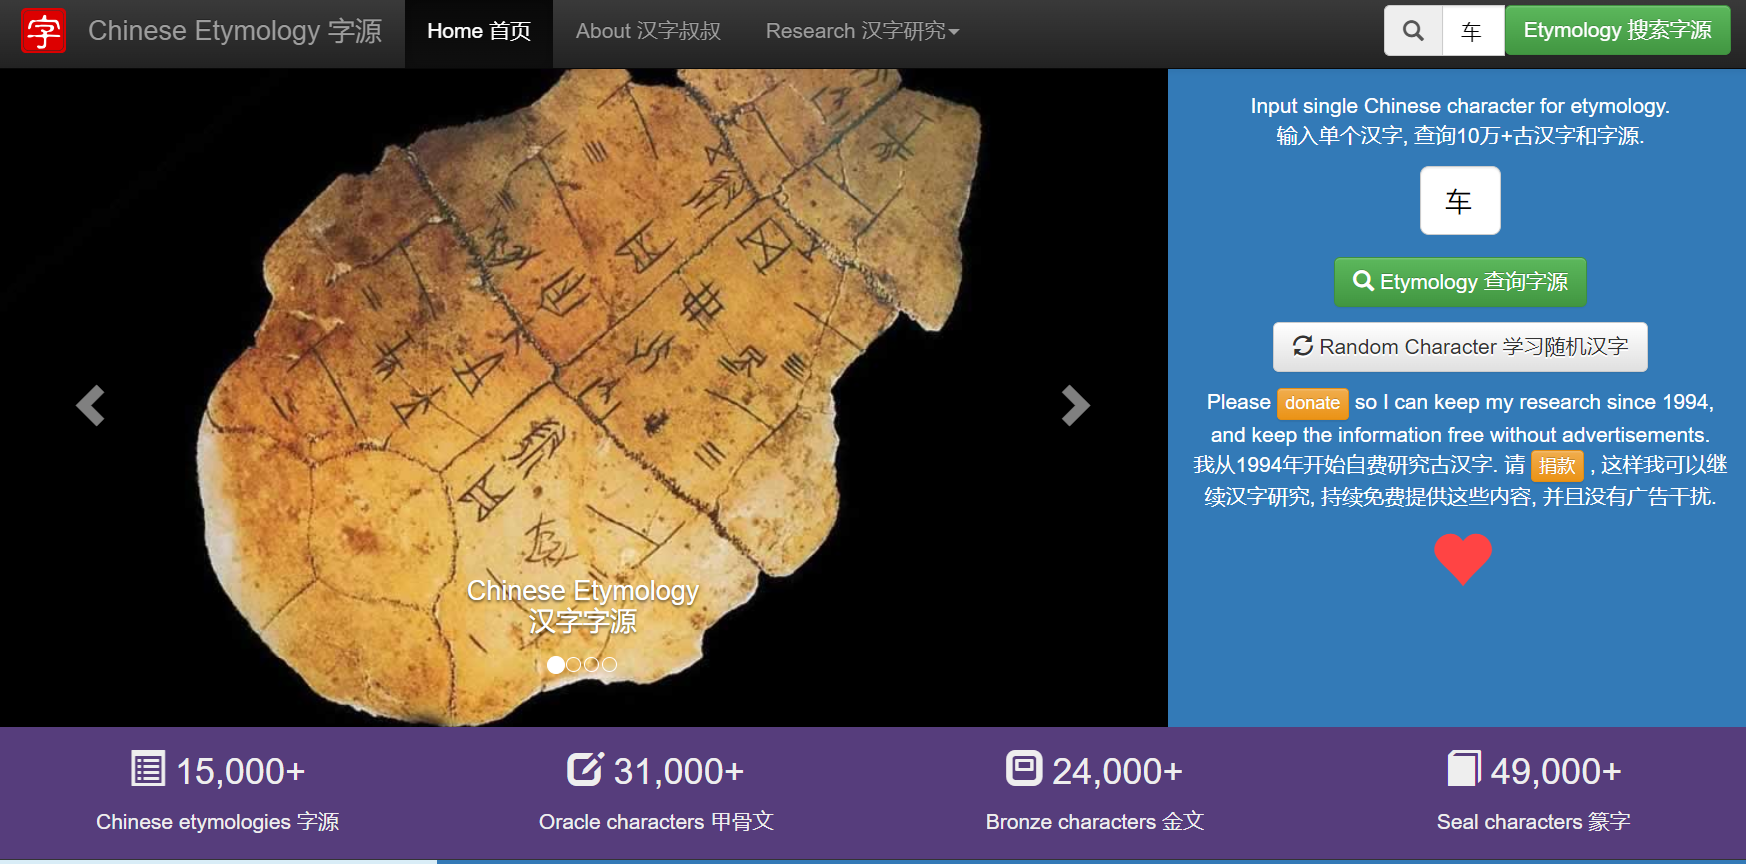Viewport: 1746px width, 864px height.
Task: Click the magnifier icon in the navbar search
Action: click(1413, 31)
